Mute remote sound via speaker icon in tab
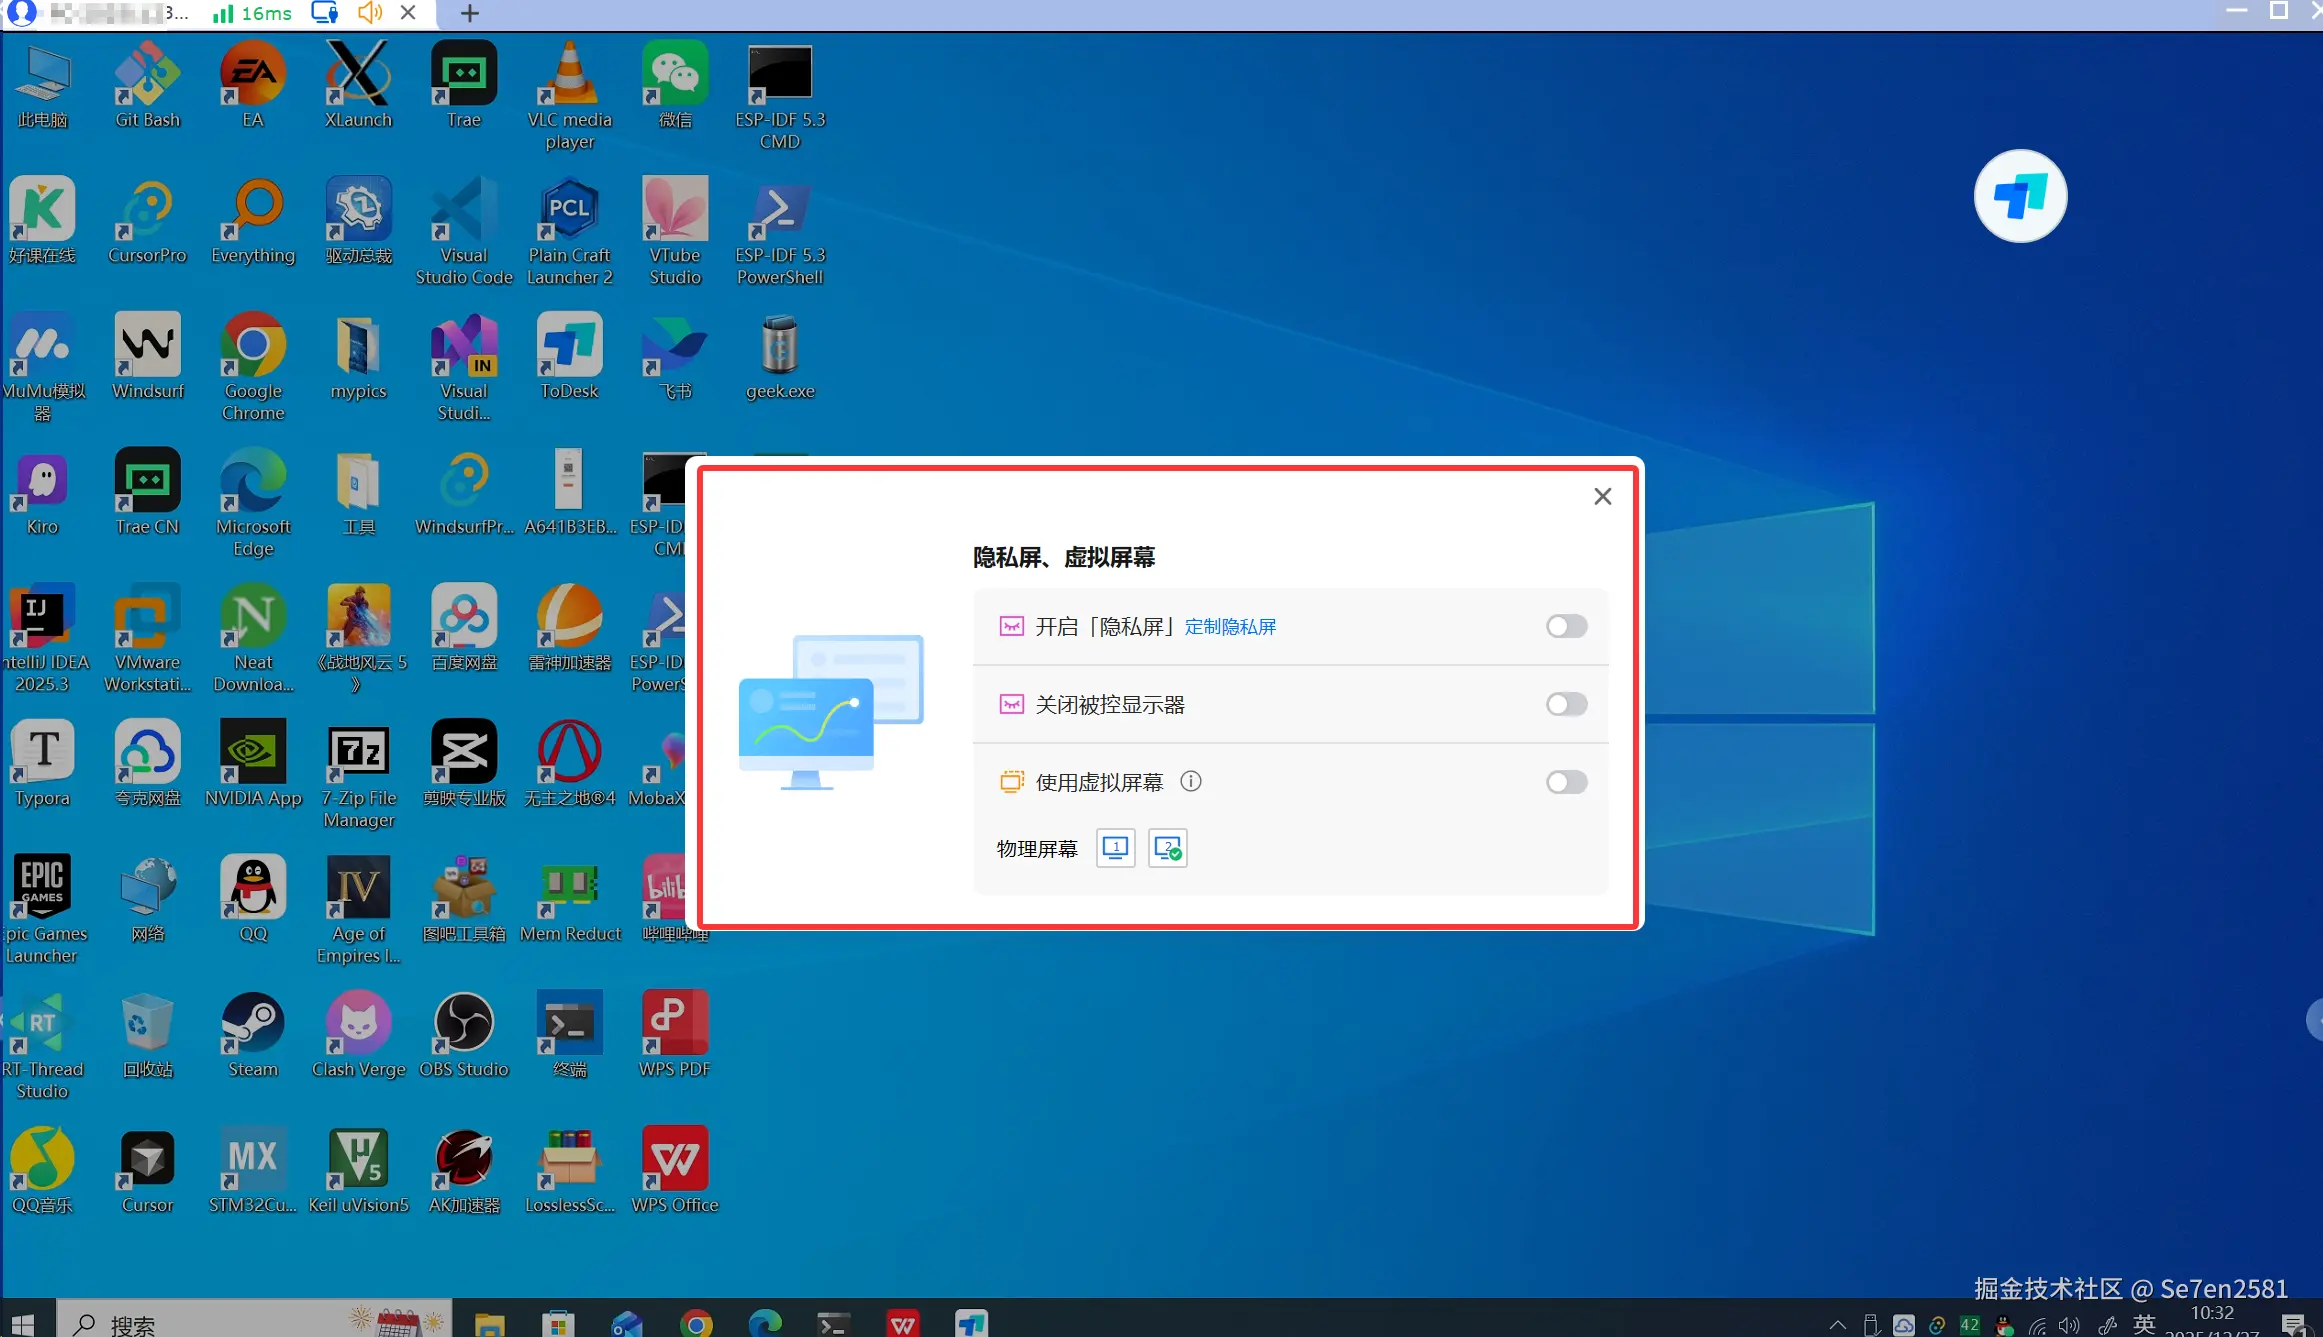Screen dimensions: 2323x1337 pos(370,13)
